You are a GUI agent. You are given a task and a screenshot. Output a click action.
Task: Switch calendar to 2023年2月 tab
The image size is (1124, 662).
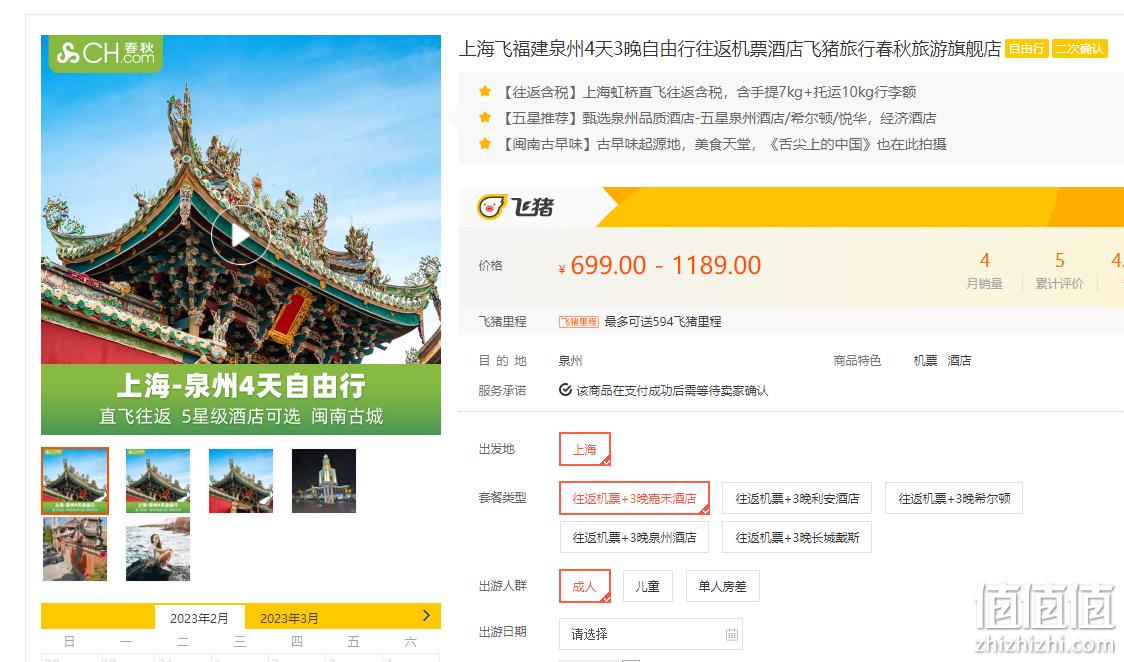199,618
